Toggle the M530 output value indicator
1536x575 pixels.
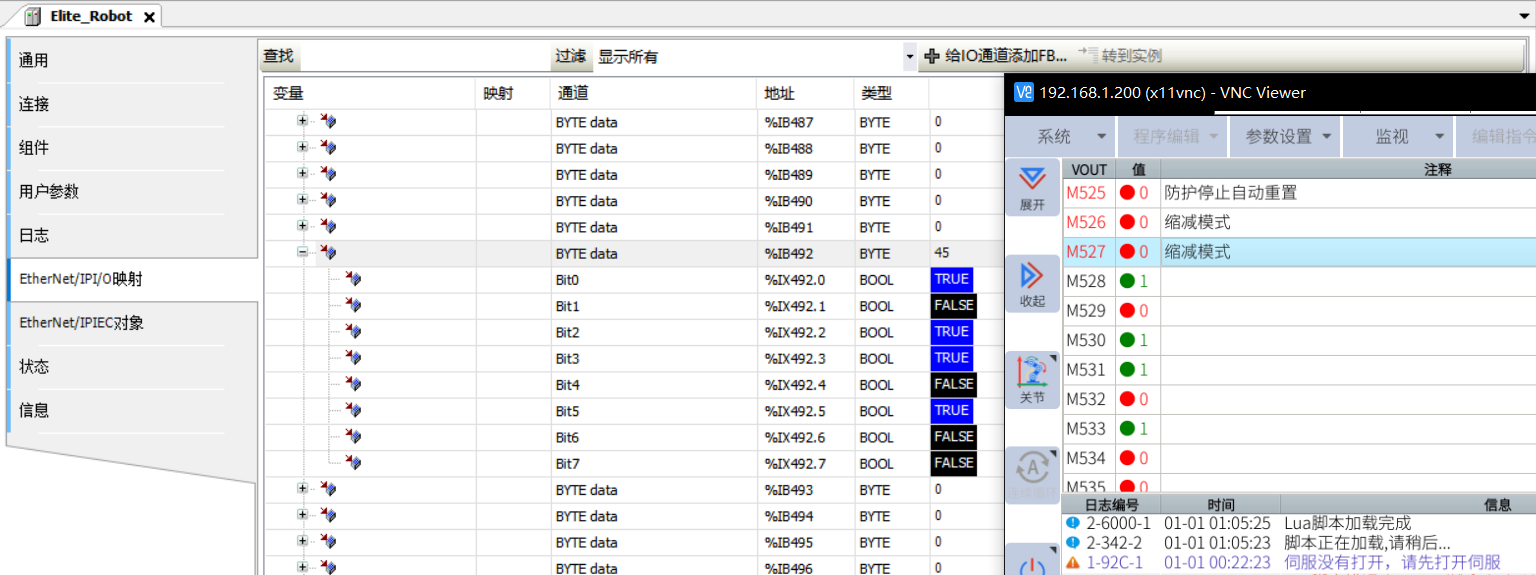click(1127, 340)
